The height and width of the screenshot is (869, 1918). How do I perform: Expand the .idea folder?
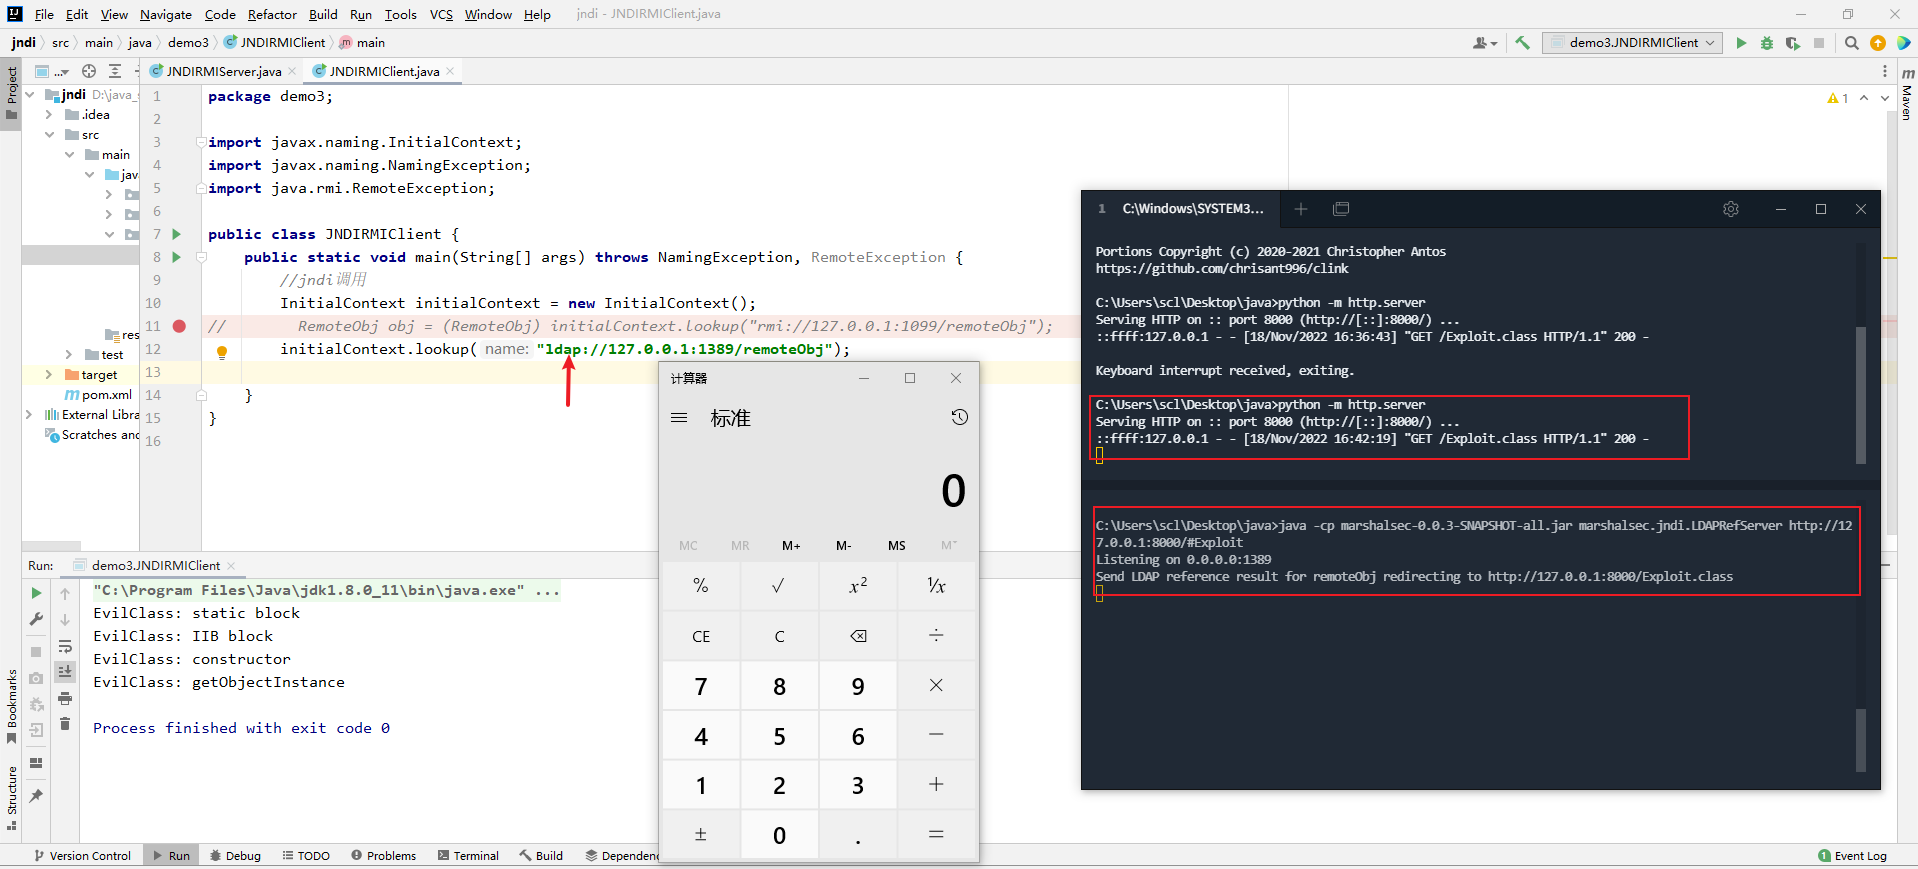point(49,115)
